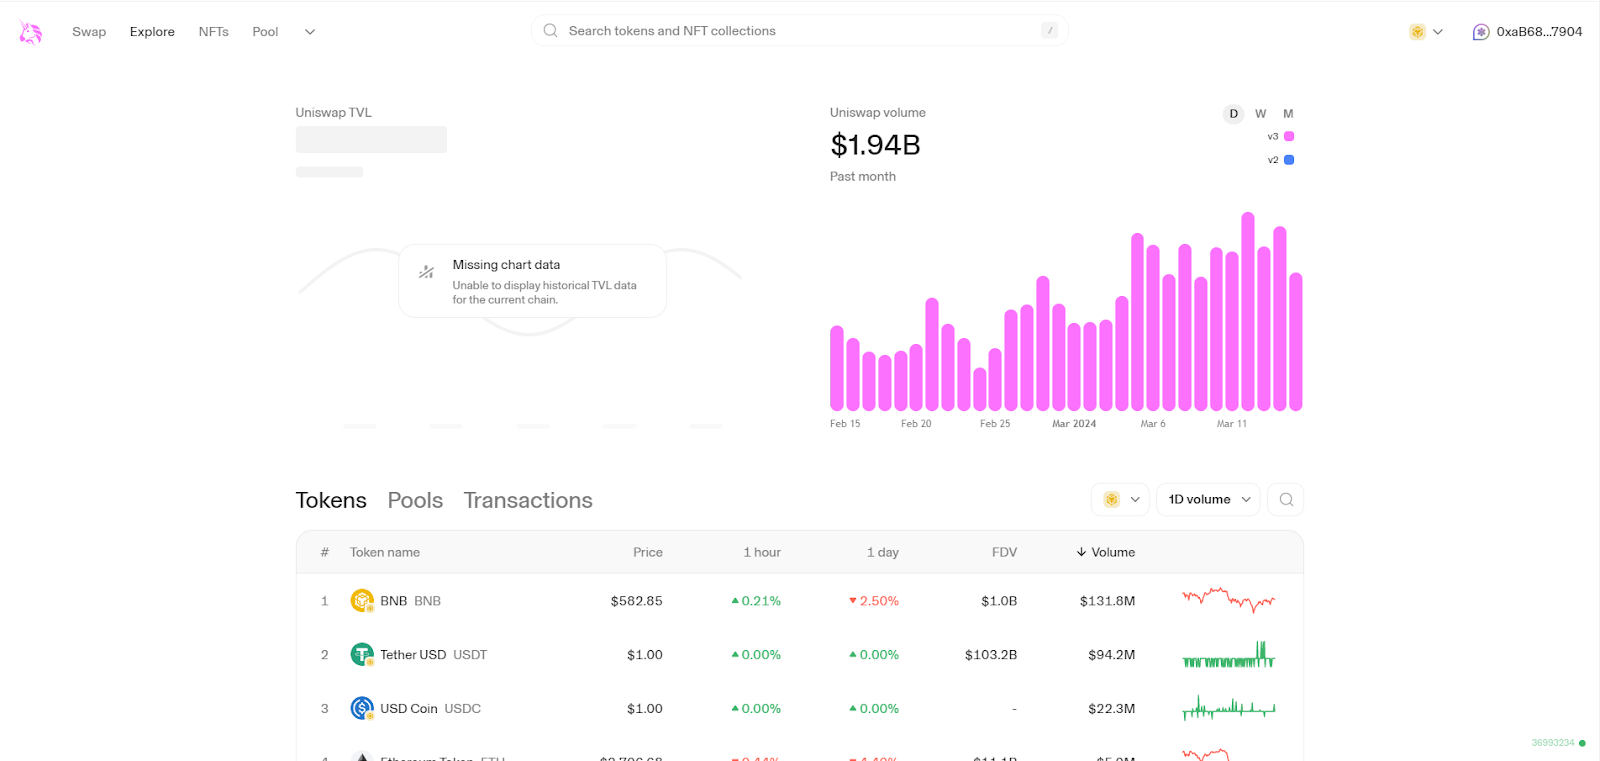Click the Tether USD sparkline chart
Image resolution: width=1600 pixels, height=761 pixels.
(1229, 655)
